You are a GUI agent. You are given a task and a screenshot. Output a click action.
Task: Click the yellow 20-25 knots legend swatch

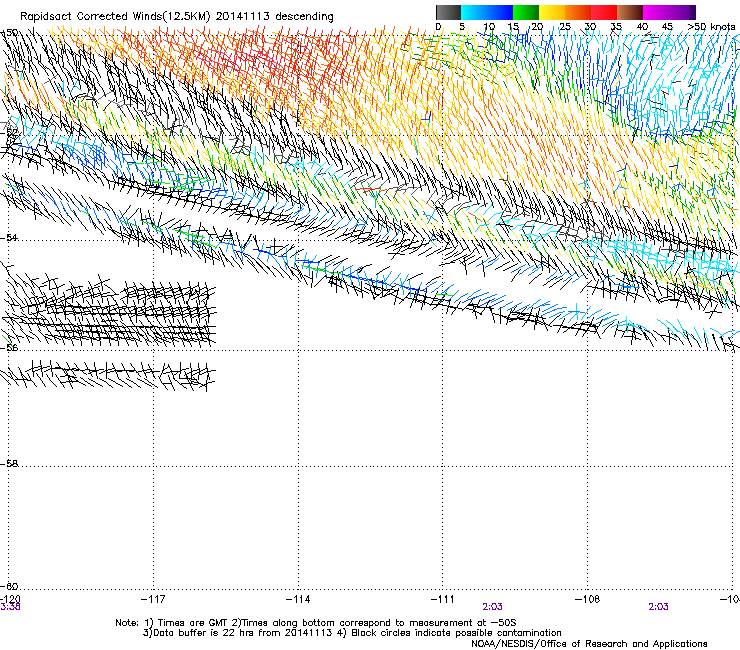click(552, 12)
